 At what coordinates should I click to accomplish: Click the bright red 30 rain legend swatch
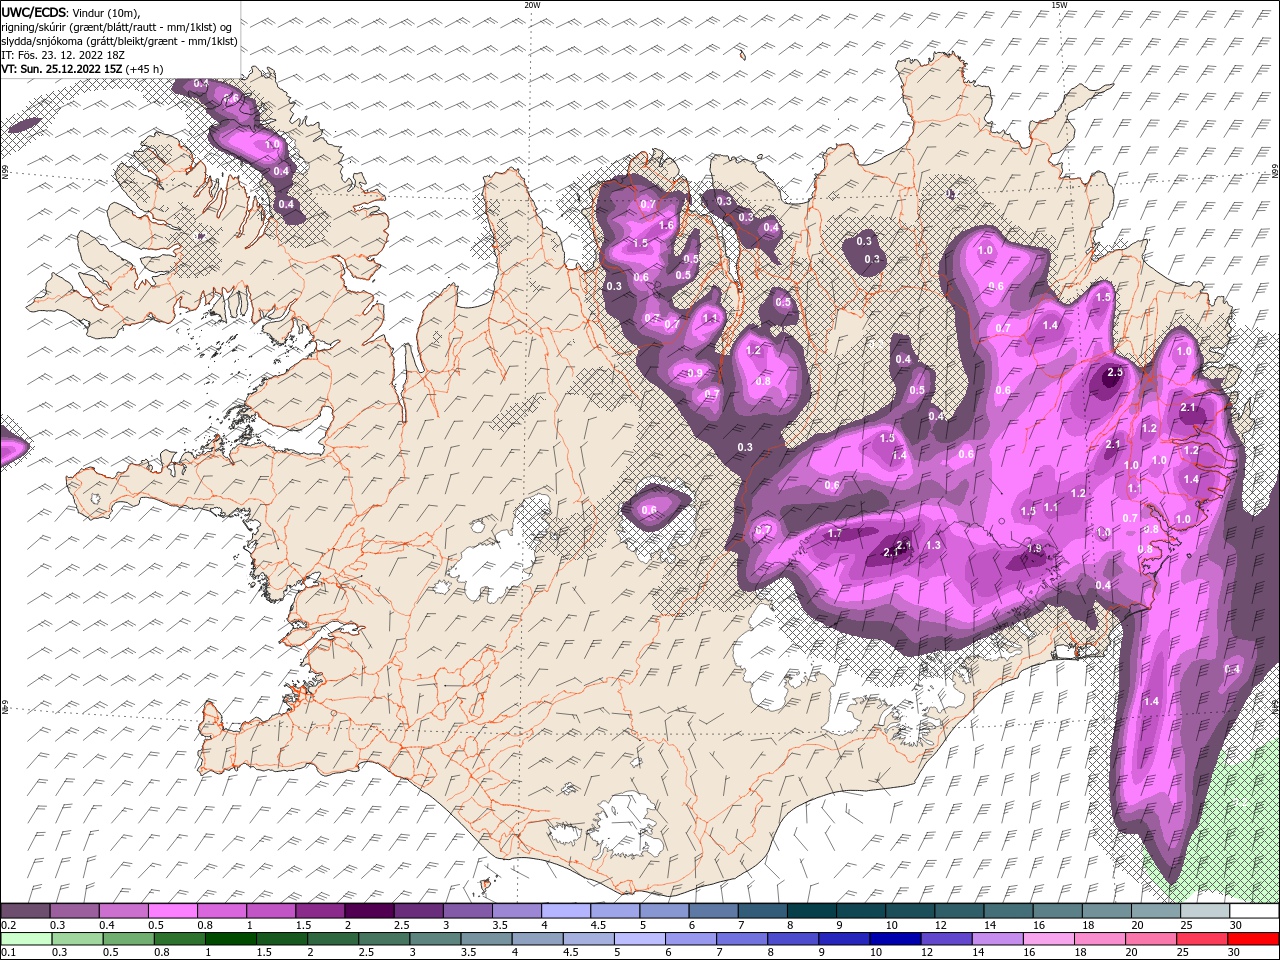[1254, 938]
